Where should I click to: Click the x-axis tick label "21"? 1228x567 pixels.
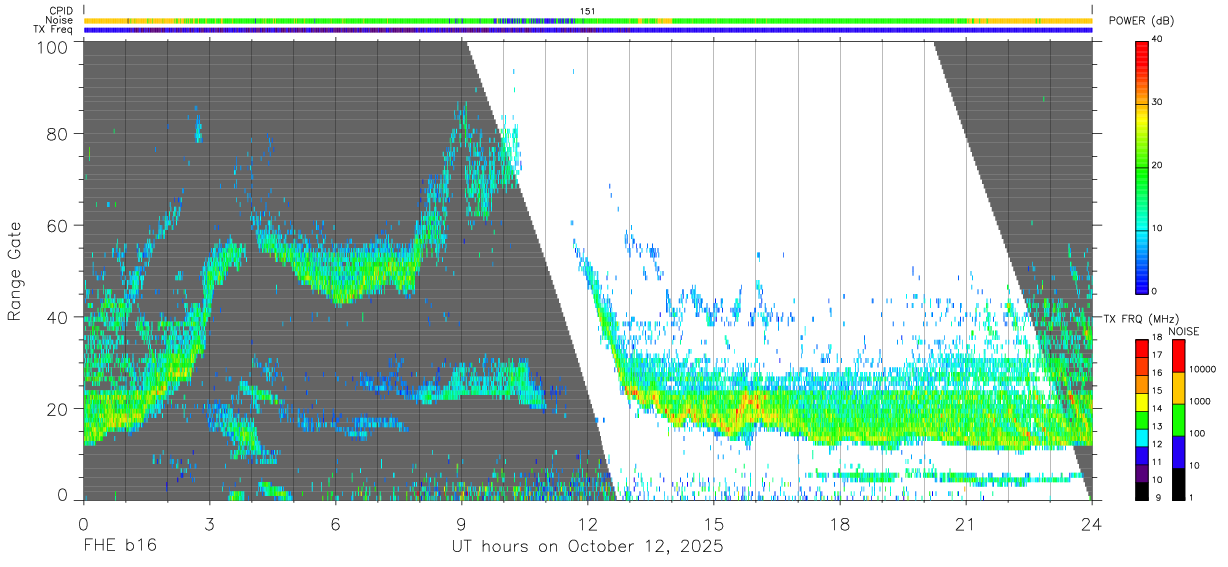[965, 523]
